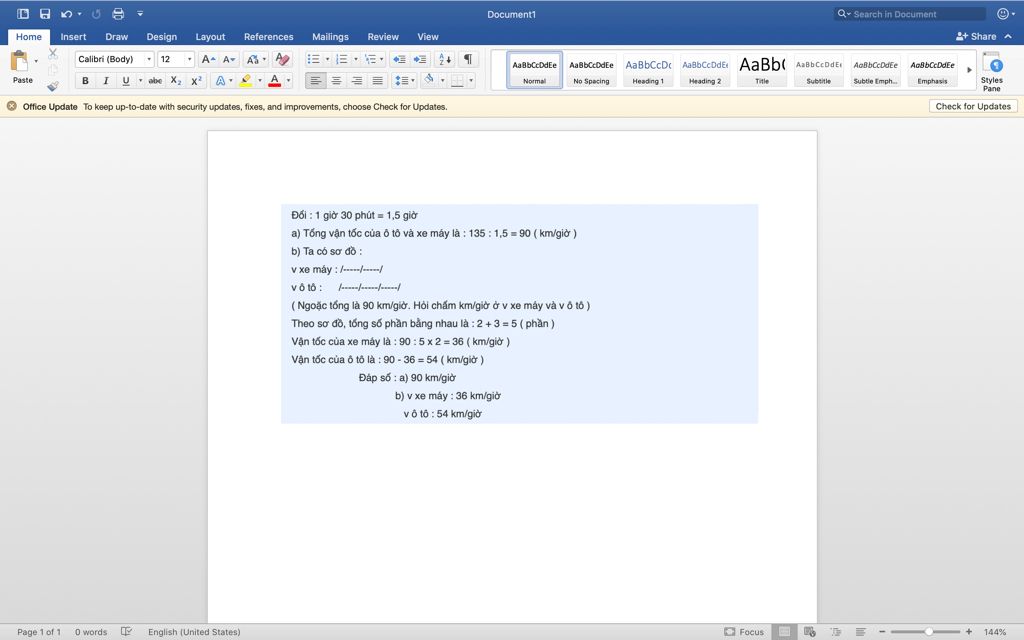Switch to the Design tab
The image size is (1024, 640).
(161, 37)
